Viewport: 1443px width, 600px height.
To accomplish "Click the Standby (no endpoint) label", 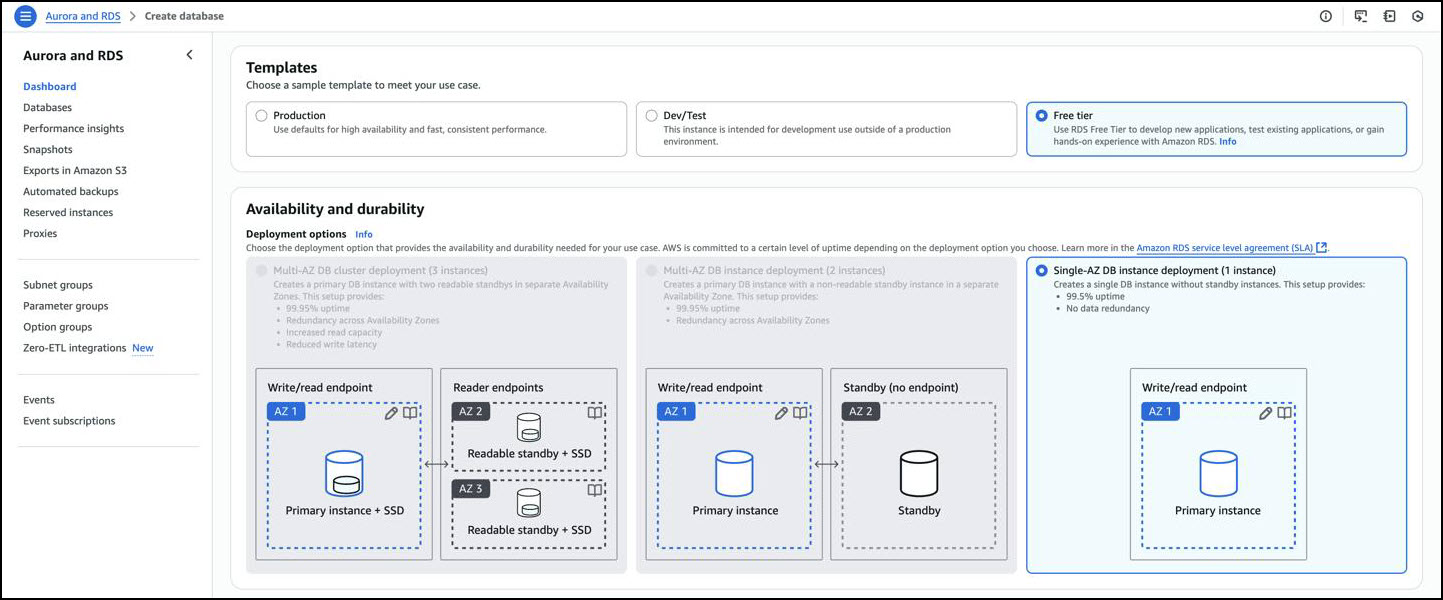I will (x=901, y=387).
